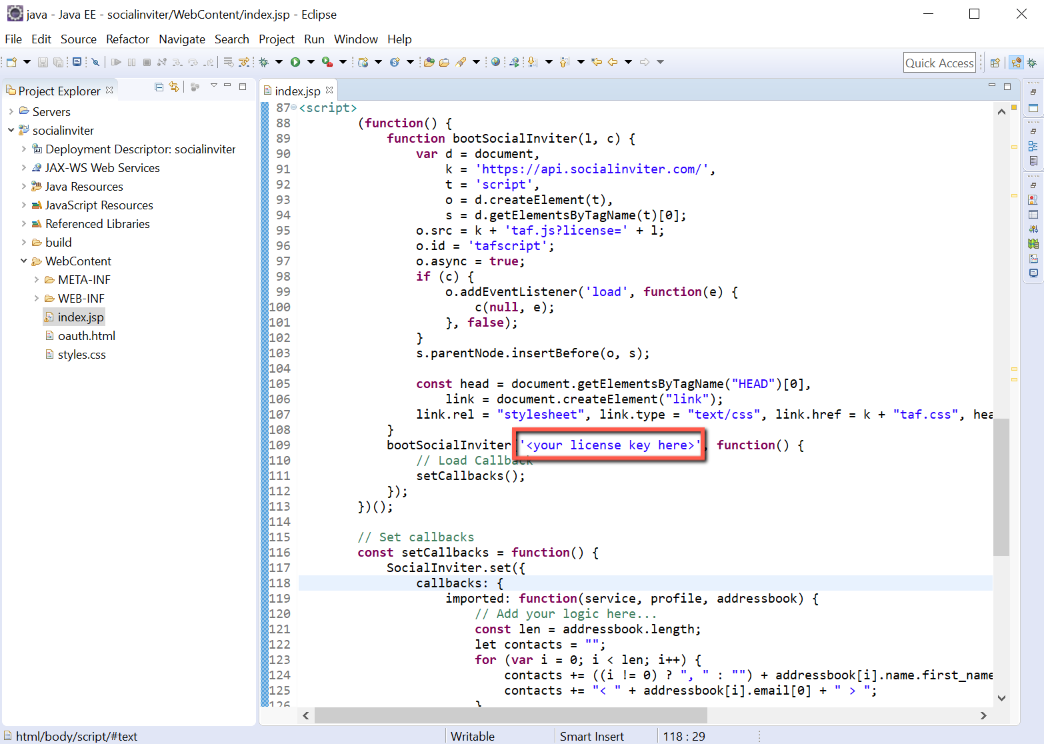Click Collapse All in Project Explorer

pyautogui.click(x=158, y=87)
